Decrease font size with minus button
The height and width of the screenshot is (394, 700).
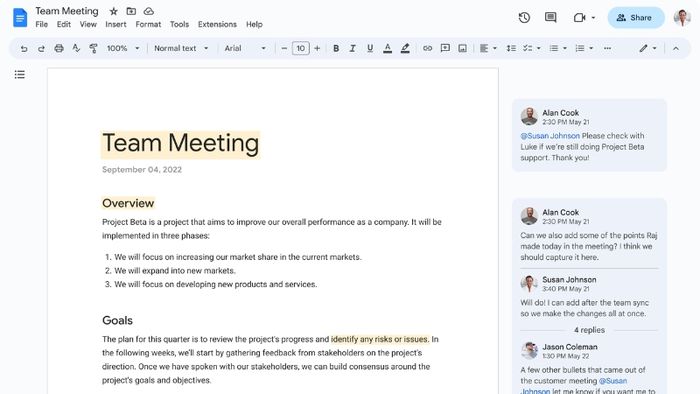[x=284, y=48]
